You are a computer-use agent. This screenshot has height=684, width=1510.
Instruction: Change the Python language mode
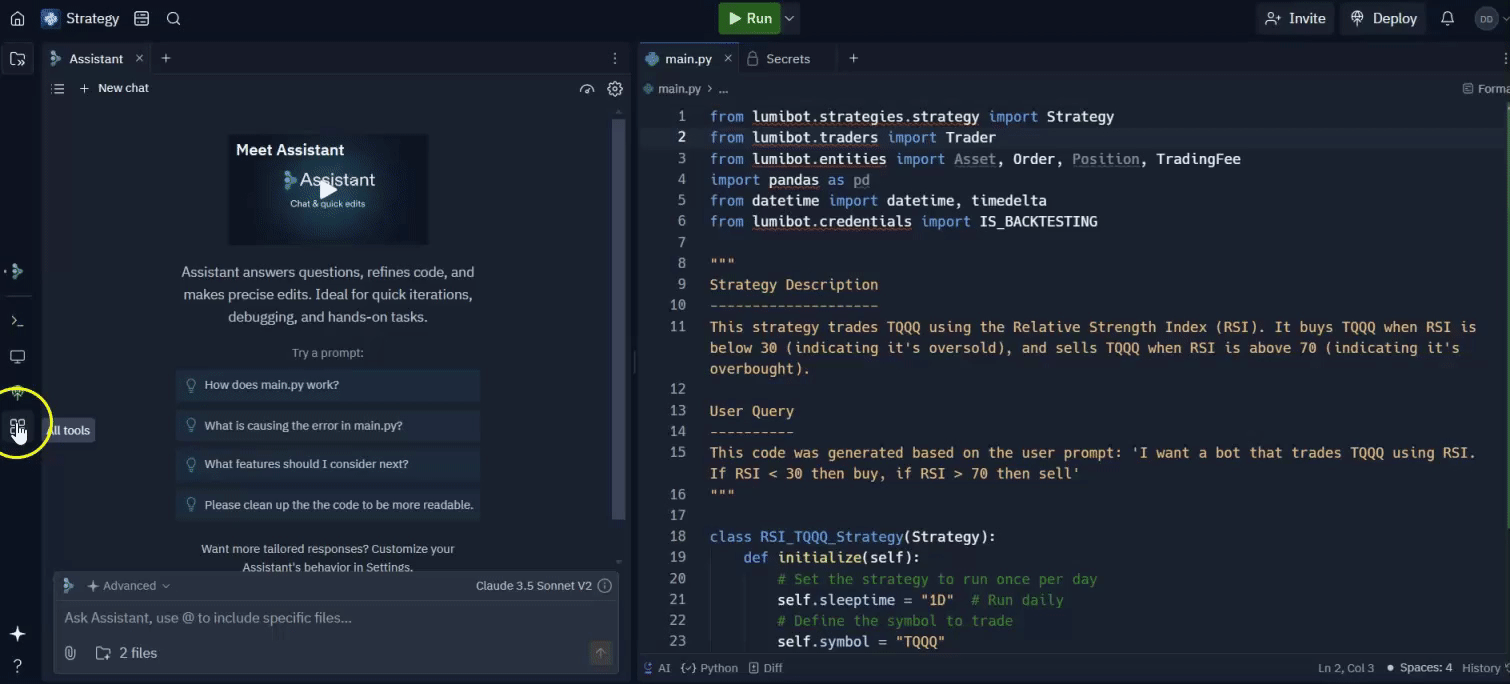pyautogui.click(x=709, y=668)
